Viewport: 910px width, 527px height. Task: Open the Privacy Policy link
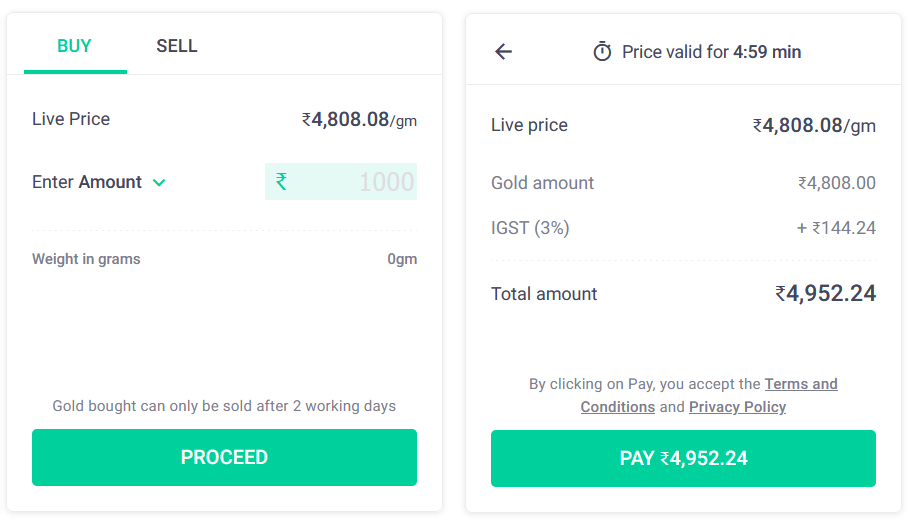click(737, 407)
